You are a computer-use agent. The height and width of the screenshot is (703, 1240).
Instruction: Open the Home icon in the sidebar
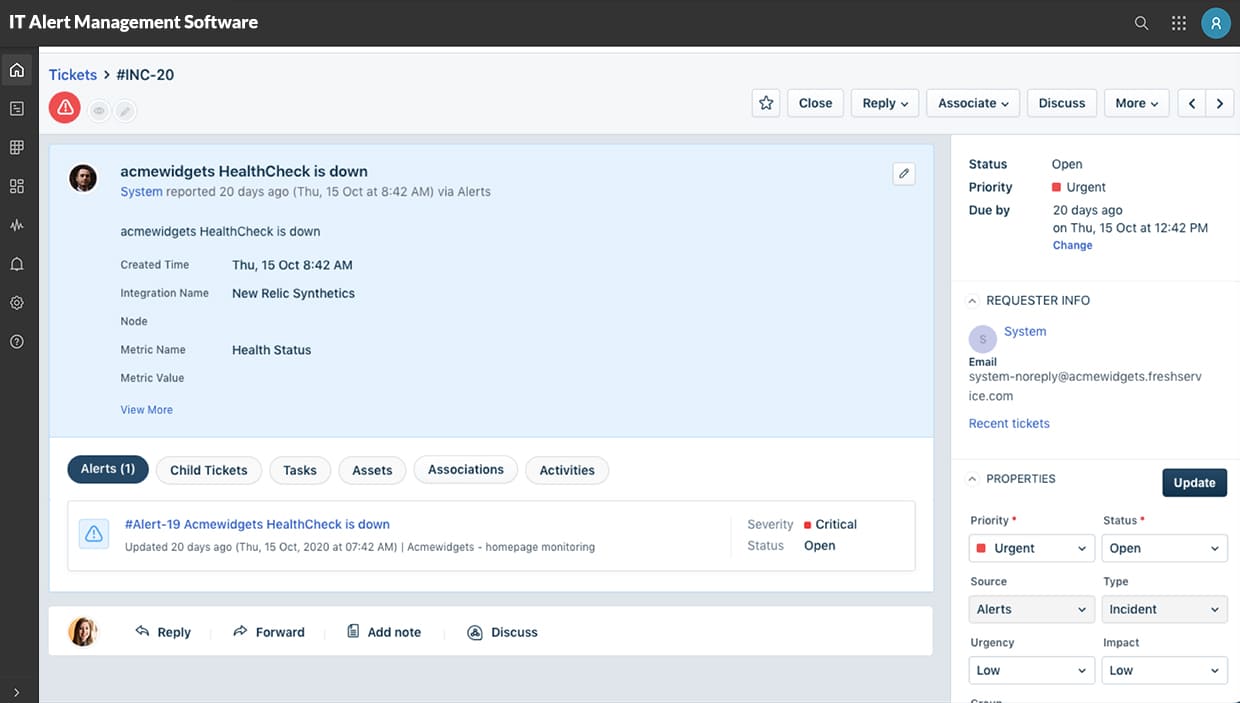coord(16,70)
